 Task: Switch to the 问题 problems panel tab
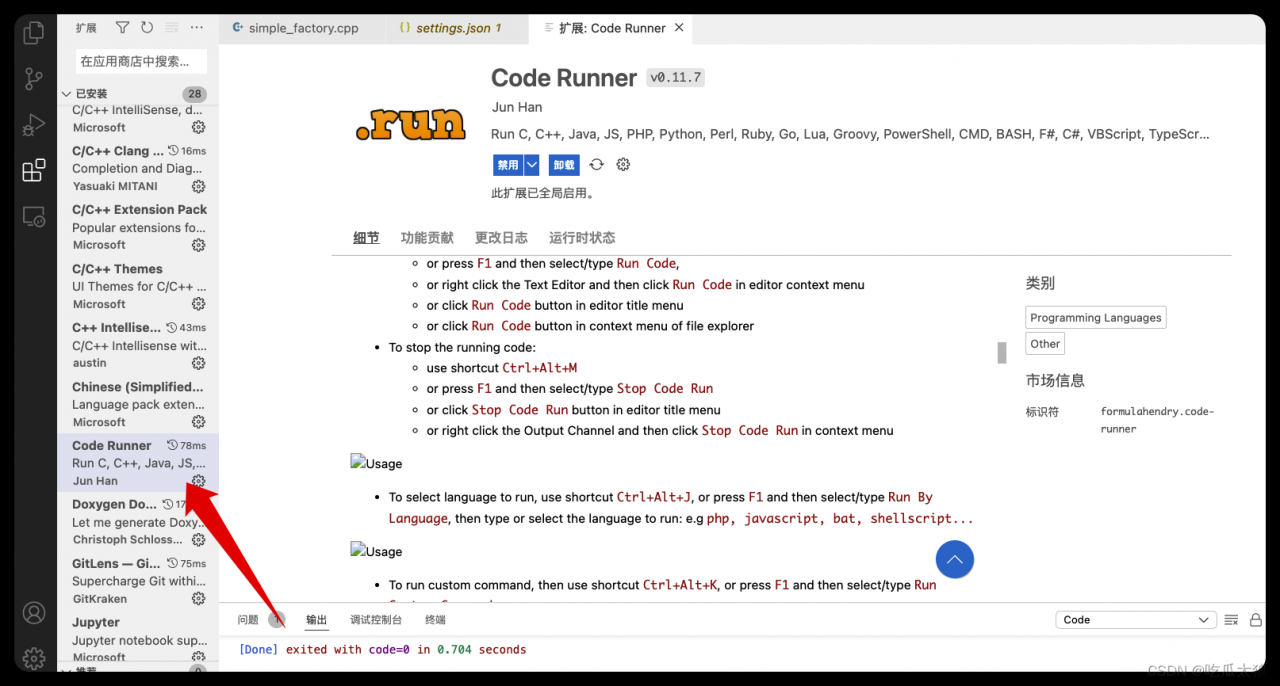coord(248,620)
